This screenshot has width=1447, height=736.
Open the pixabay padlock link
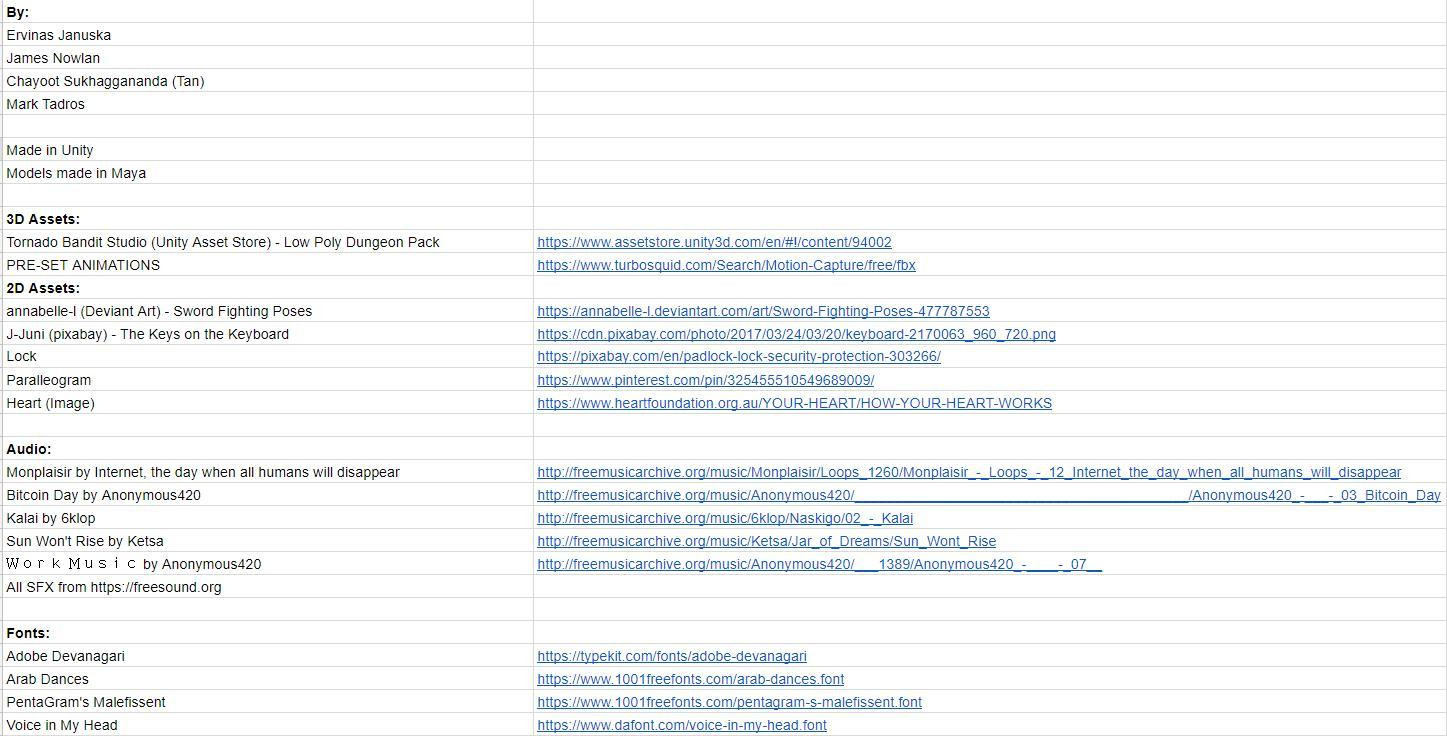tap(739, 356)
